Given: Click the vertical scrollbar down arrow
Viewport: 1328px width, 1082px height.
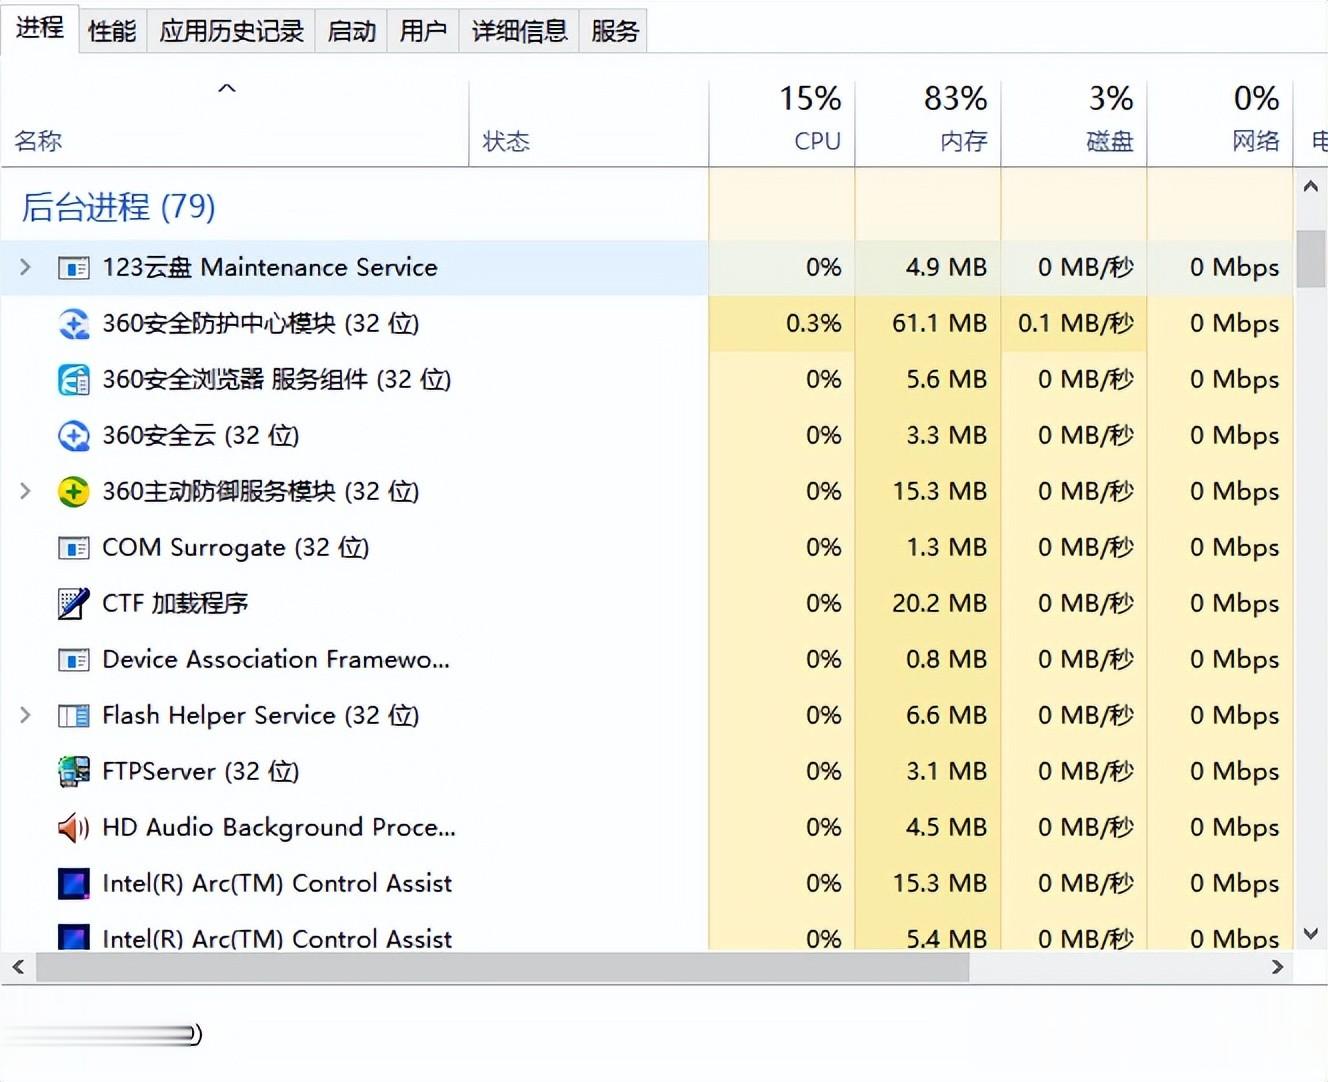Looking at the screenshot, I should (1311, 934).
